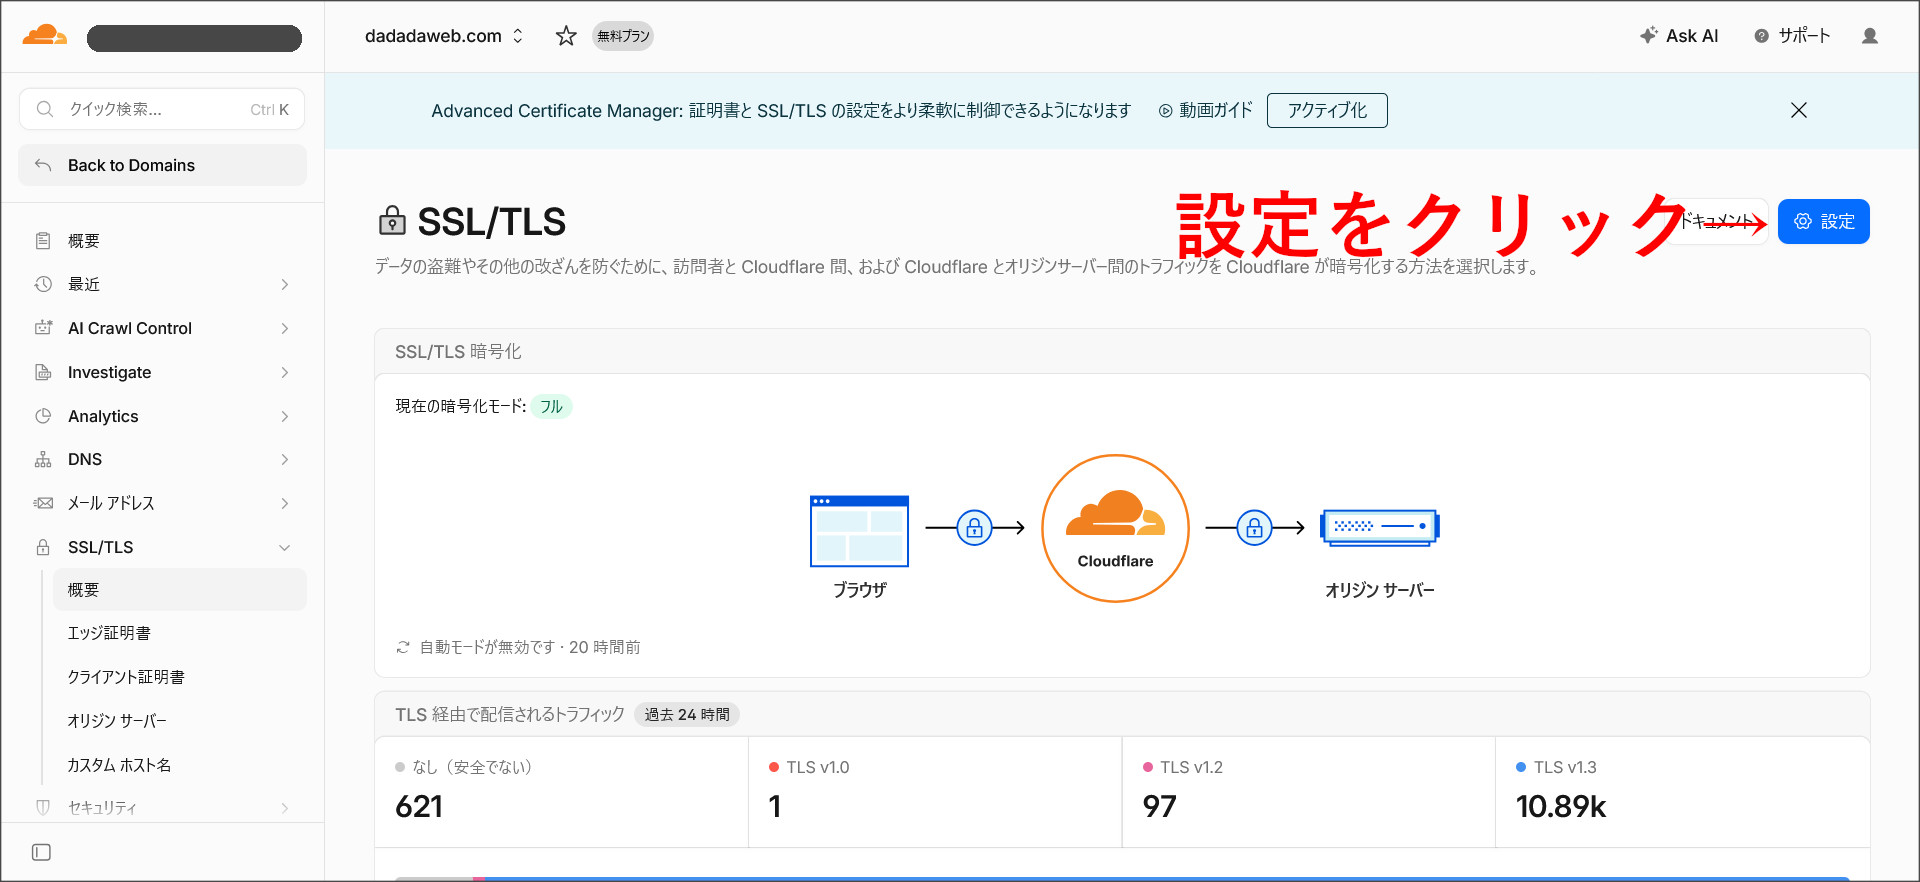This screenshot has height=882, width=1920.
Task: Expand the Analytics chevron
Action: tap(285, 416)
